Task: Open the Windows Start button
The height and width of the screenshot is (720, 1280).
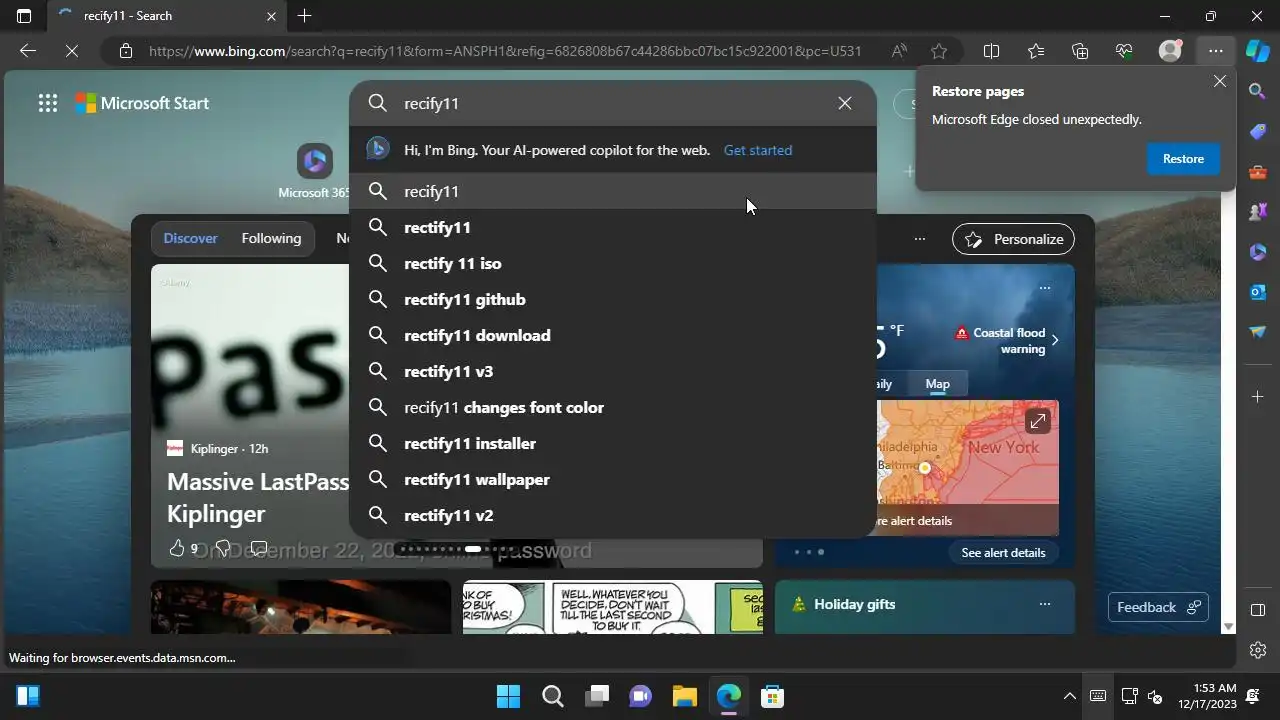Action: [508, 697]
